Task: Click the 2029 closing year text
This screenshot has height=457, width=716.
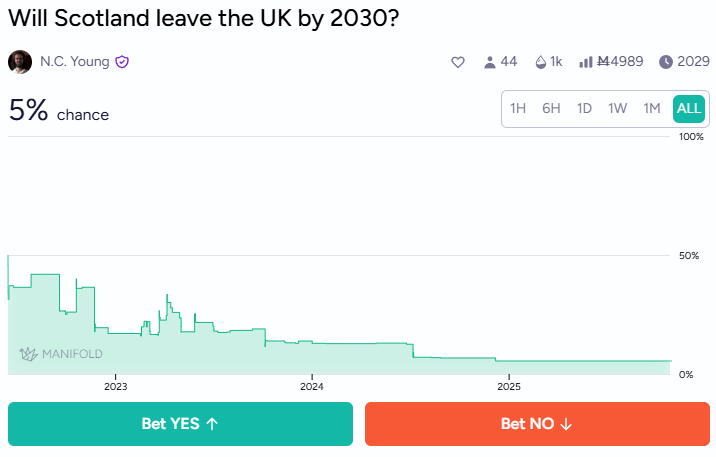Action: click(693, 62)
